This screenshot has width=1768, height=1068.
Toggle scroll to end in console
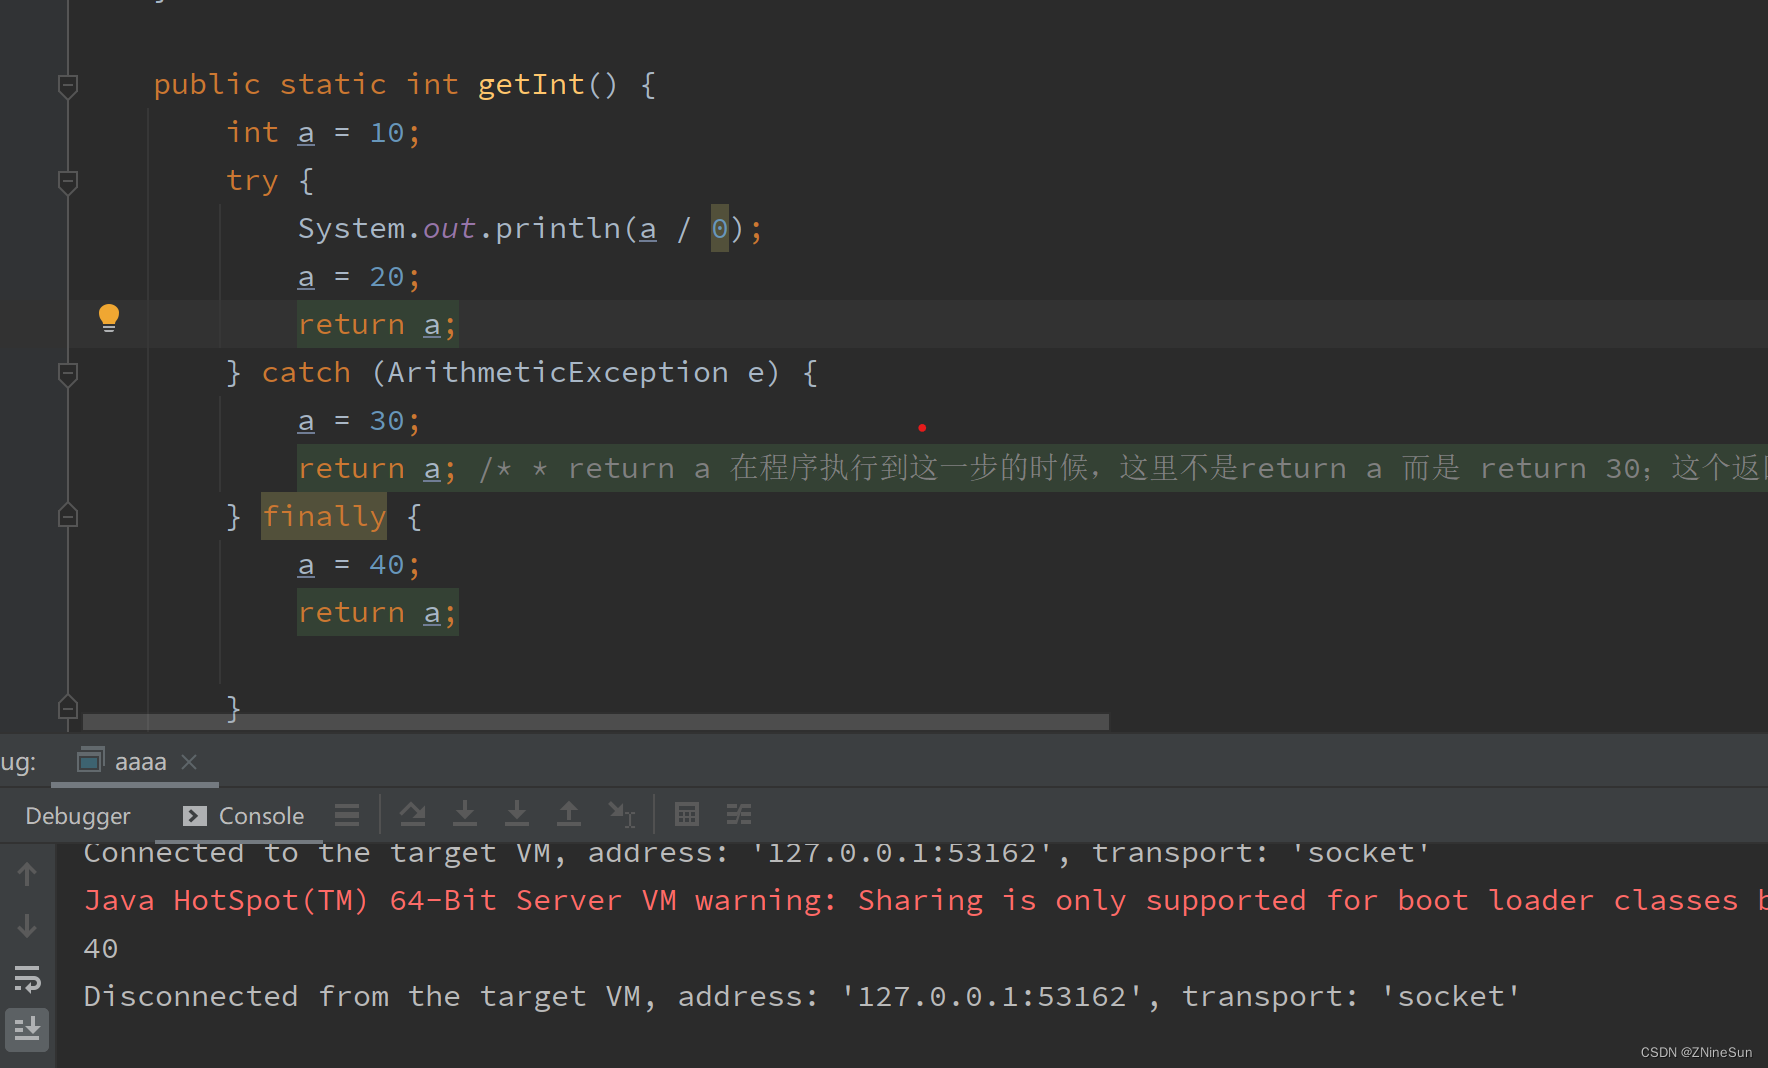[x=27, y=1029]
